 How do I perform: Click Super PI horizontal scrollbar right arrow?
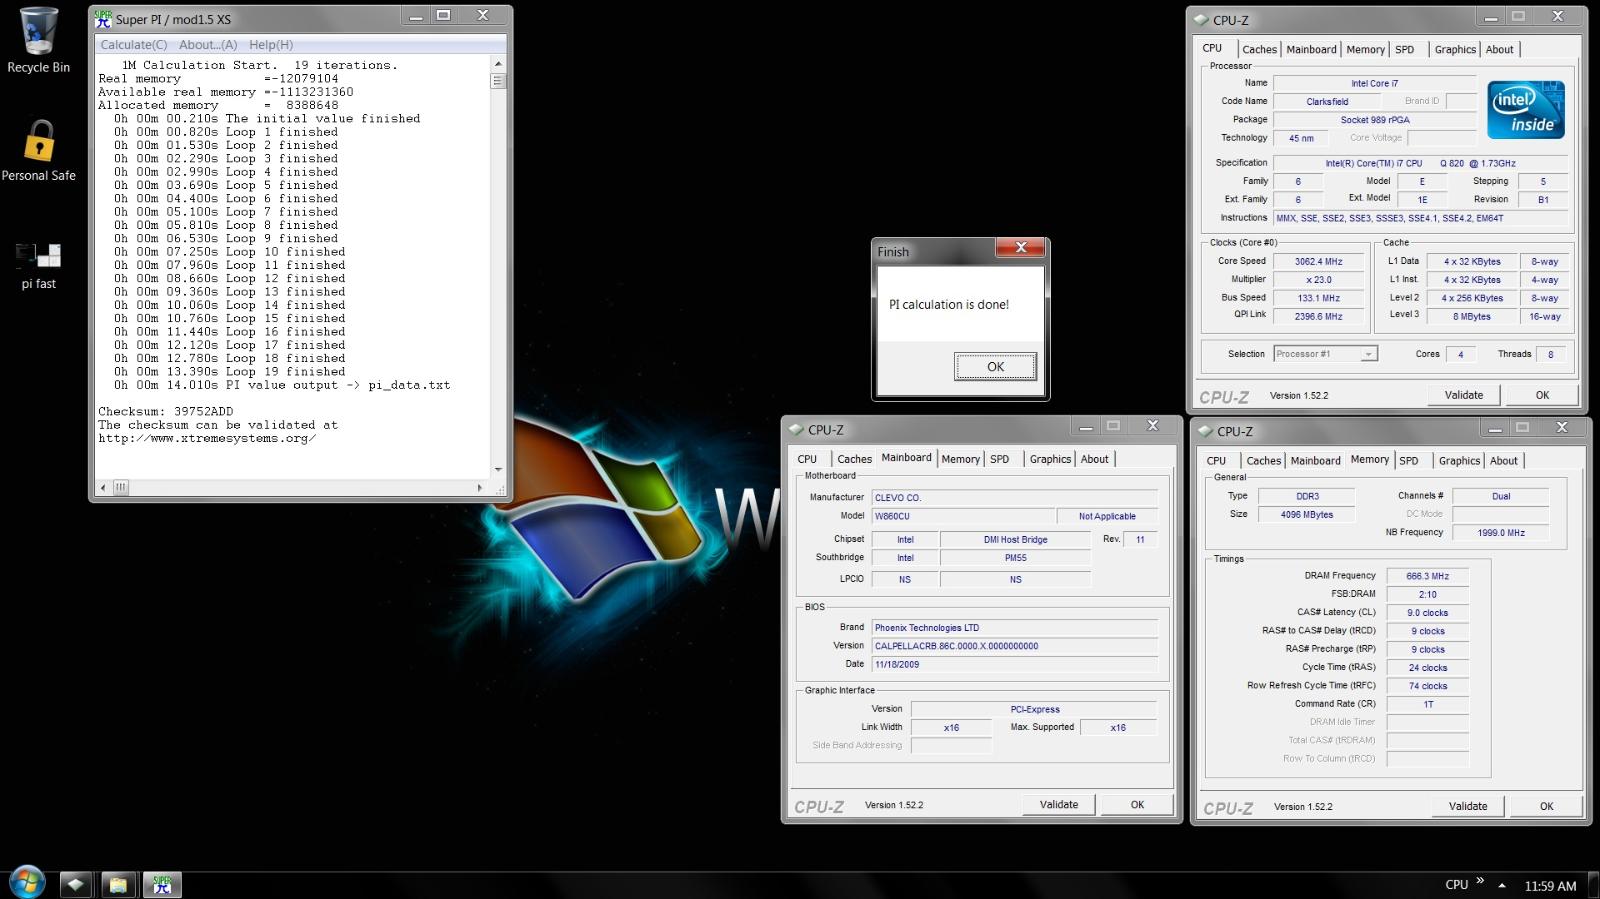point(480,488)
